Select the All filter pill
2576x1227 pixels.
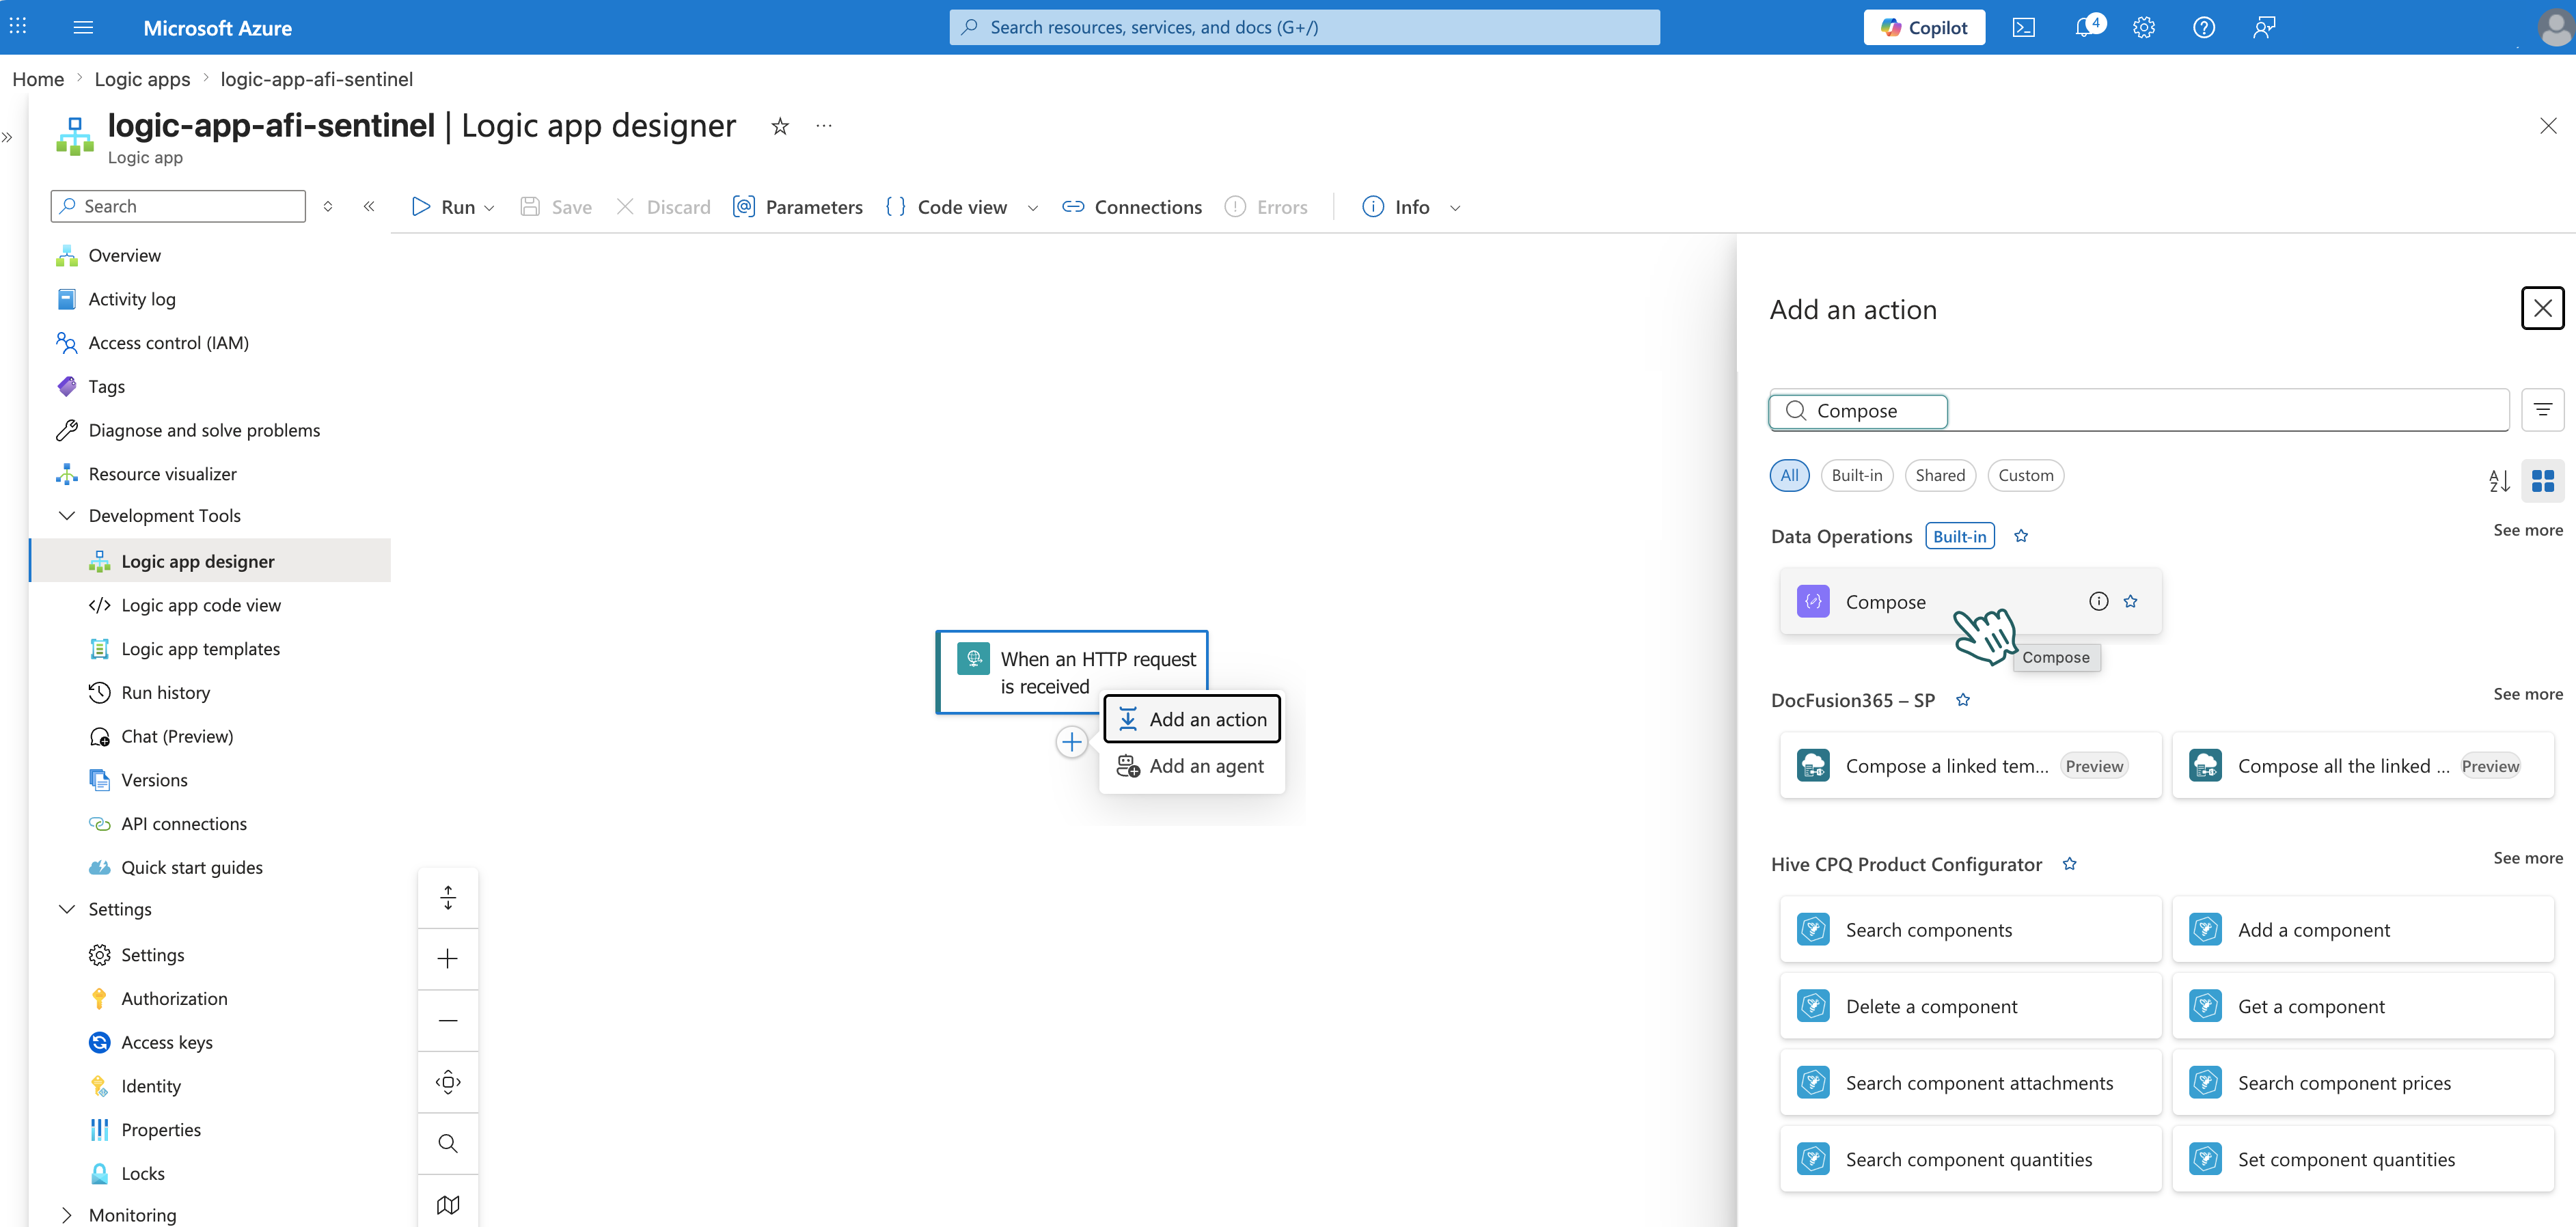(1789, 475)
